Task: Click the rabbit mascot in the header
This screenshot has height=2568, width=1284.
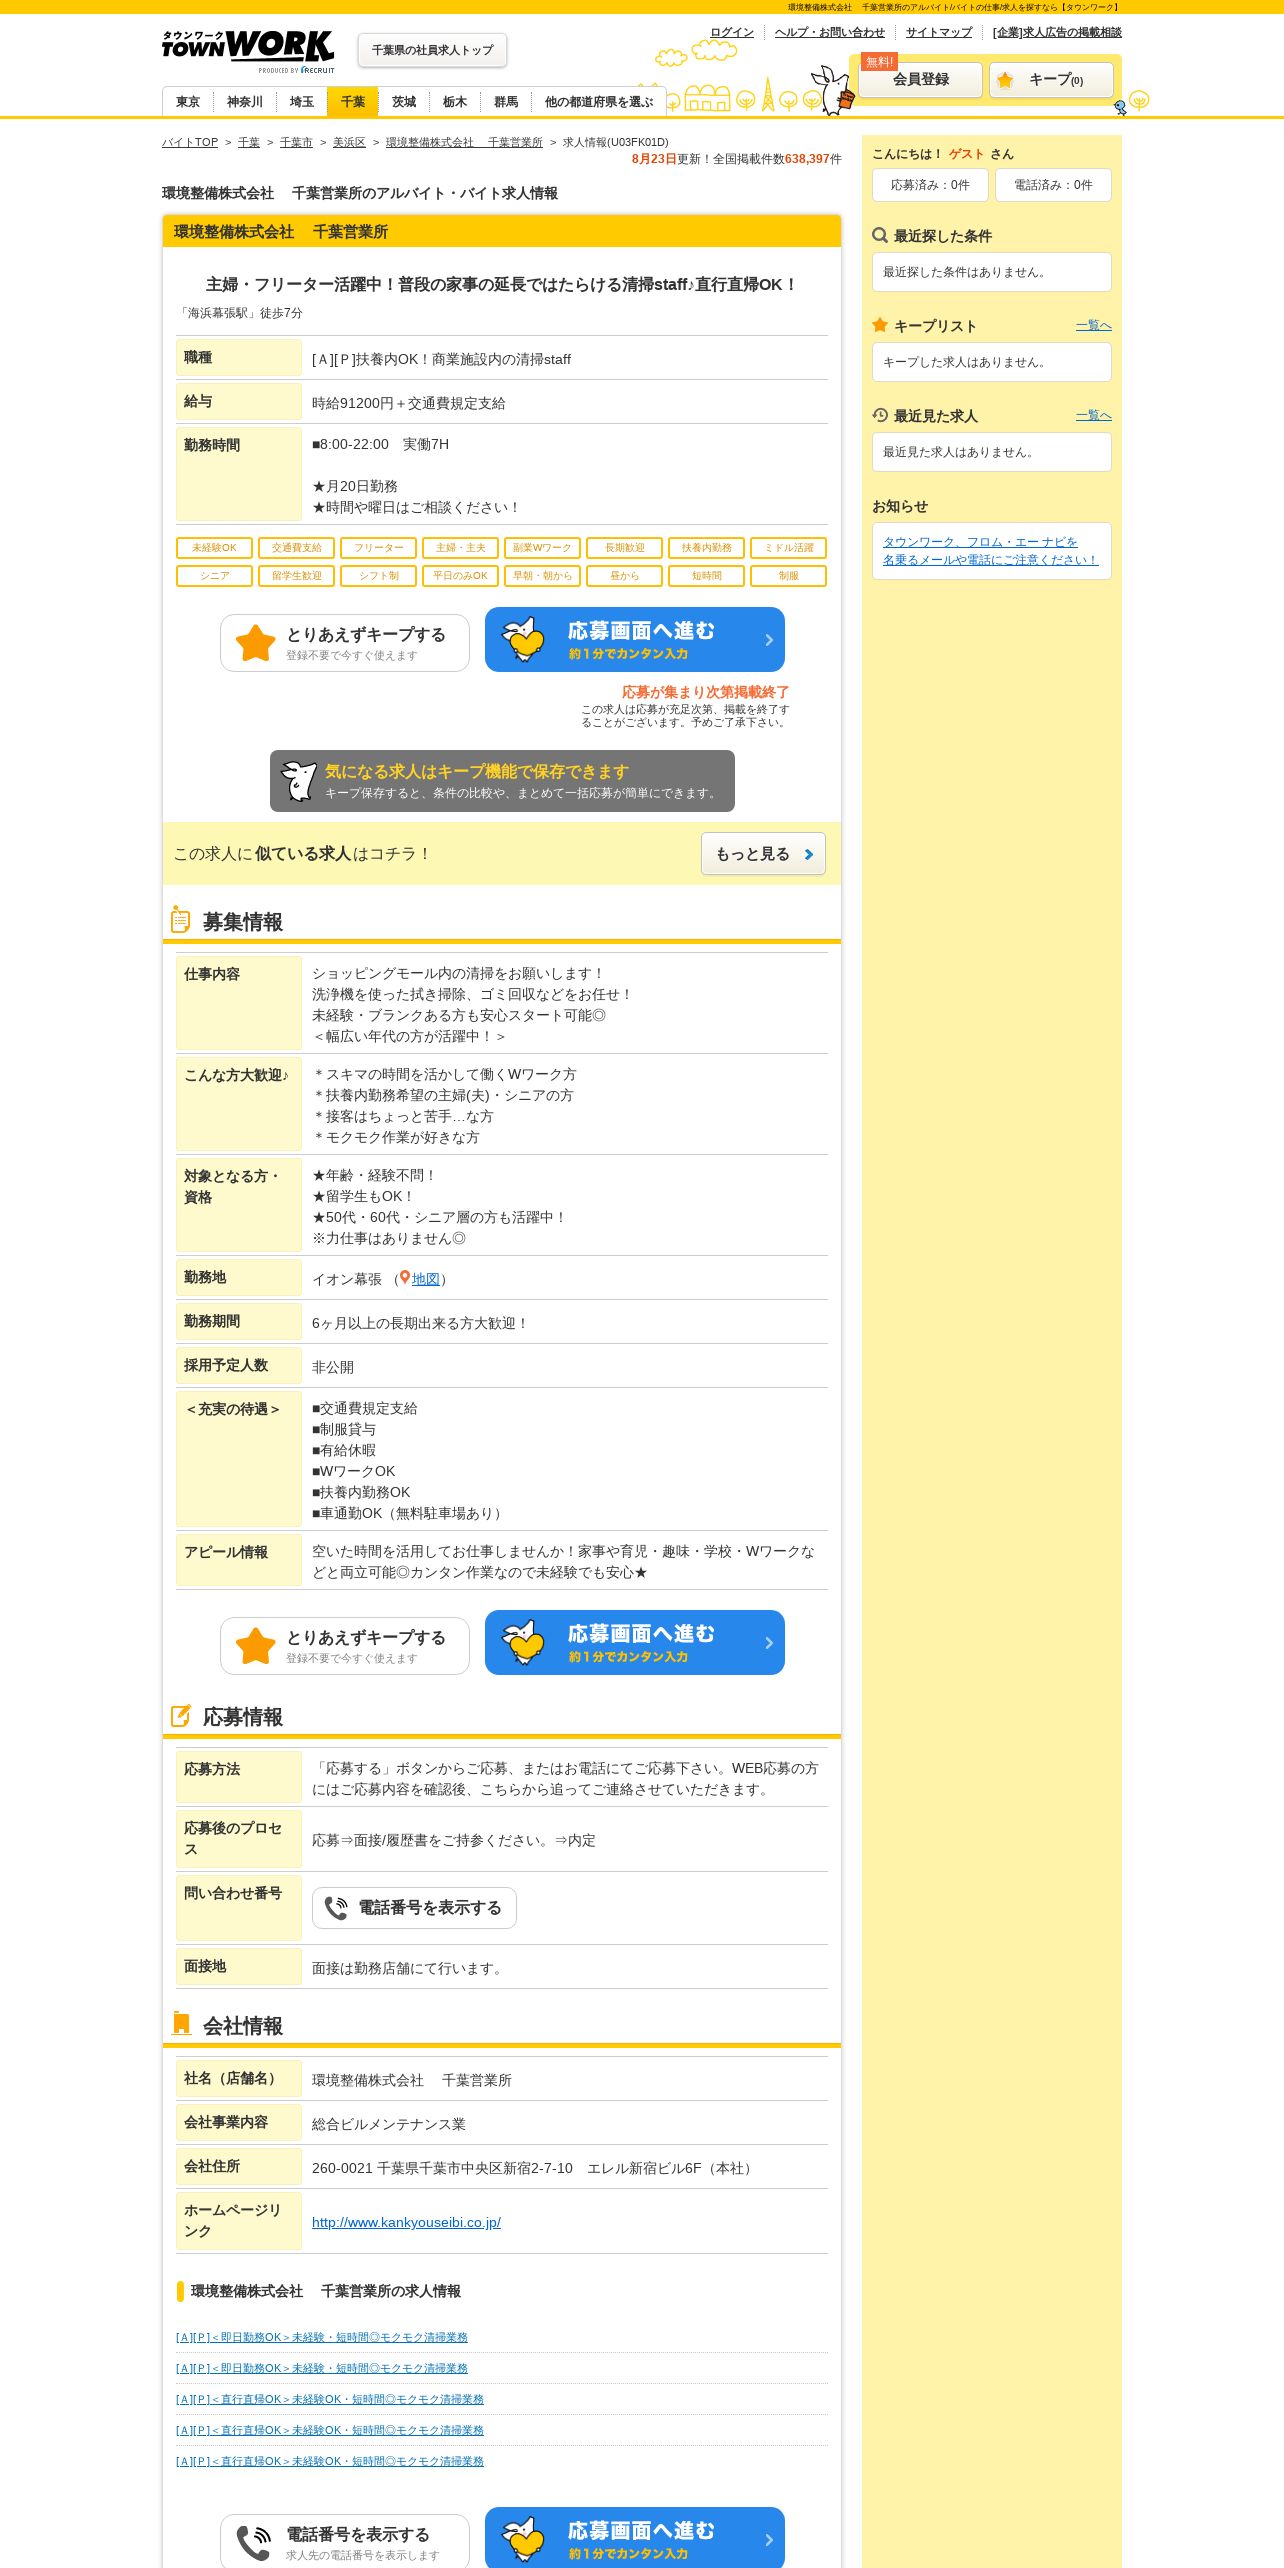Action: pyautogui.click(x=833, y=90)
